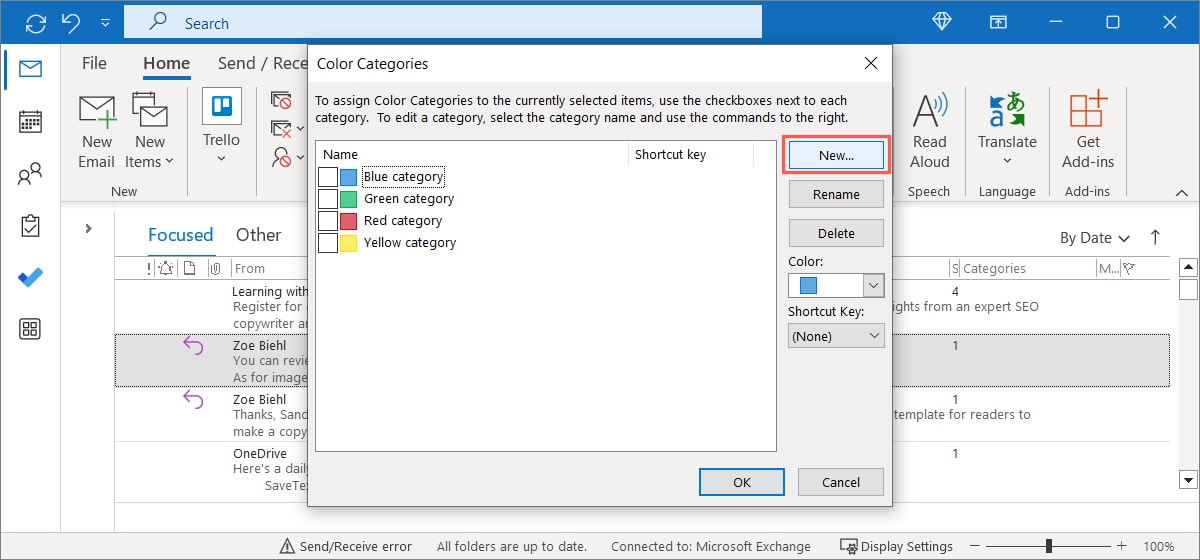Click the zoom in plus button
The width and height of the screenshot is (1200, 560).
click(x=1122, y=546)
